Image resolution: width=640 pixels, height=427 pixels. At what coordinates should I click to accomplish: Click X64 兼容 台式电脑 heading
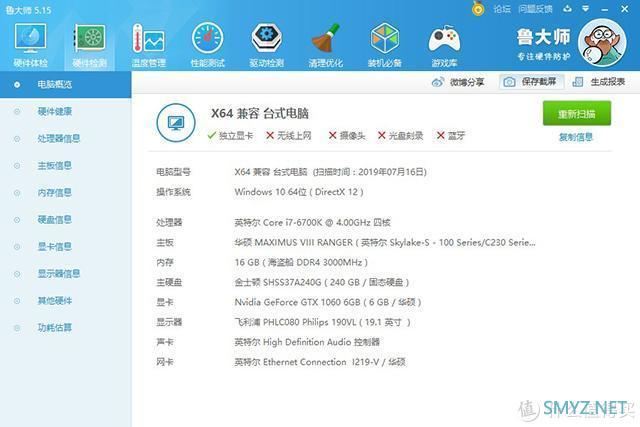click(260, 113)
